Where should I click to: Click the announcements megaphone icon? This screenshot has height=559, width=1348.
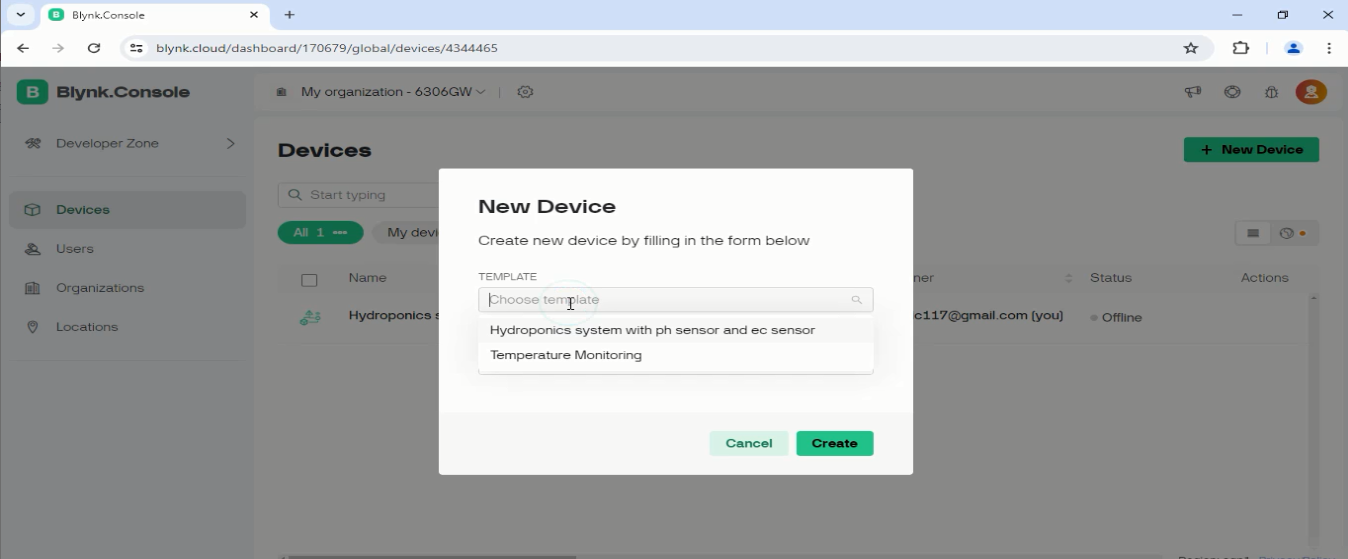tap(1192, 92)
